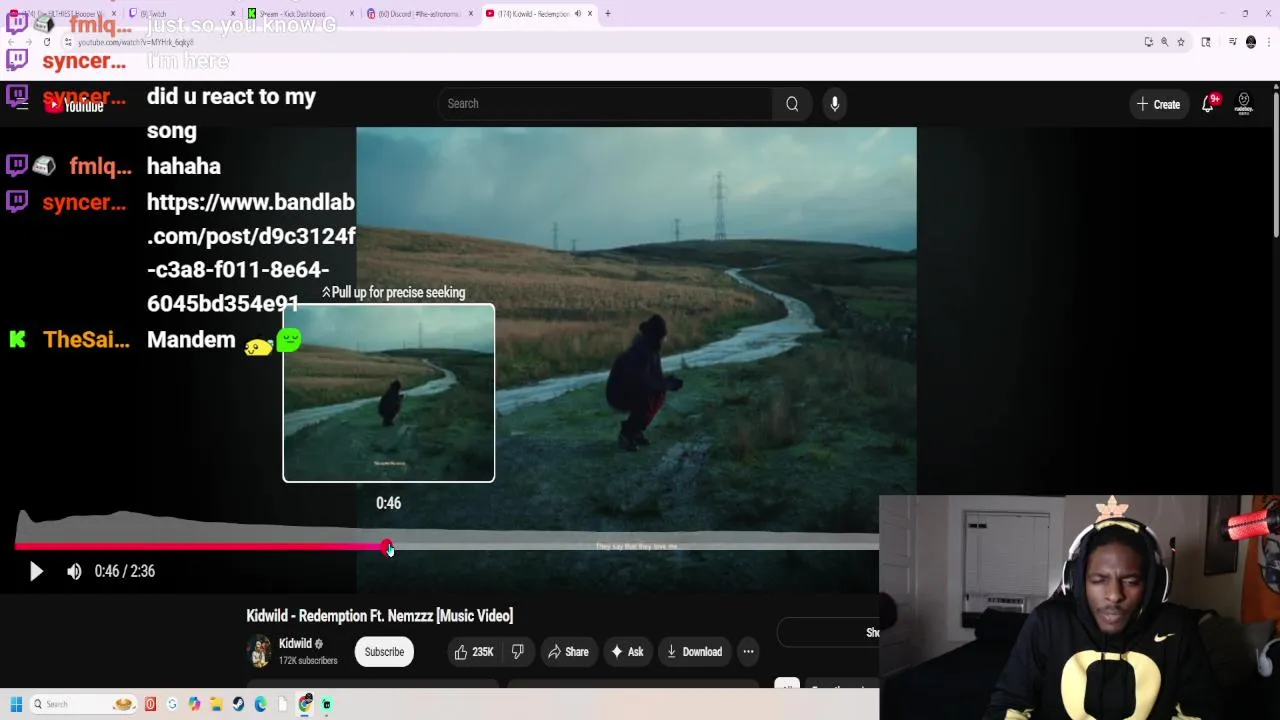This screenshot has height=720, width=1280.
Task: Open the Copilot icon in the taskbar
Action: (x=194, y=704)
